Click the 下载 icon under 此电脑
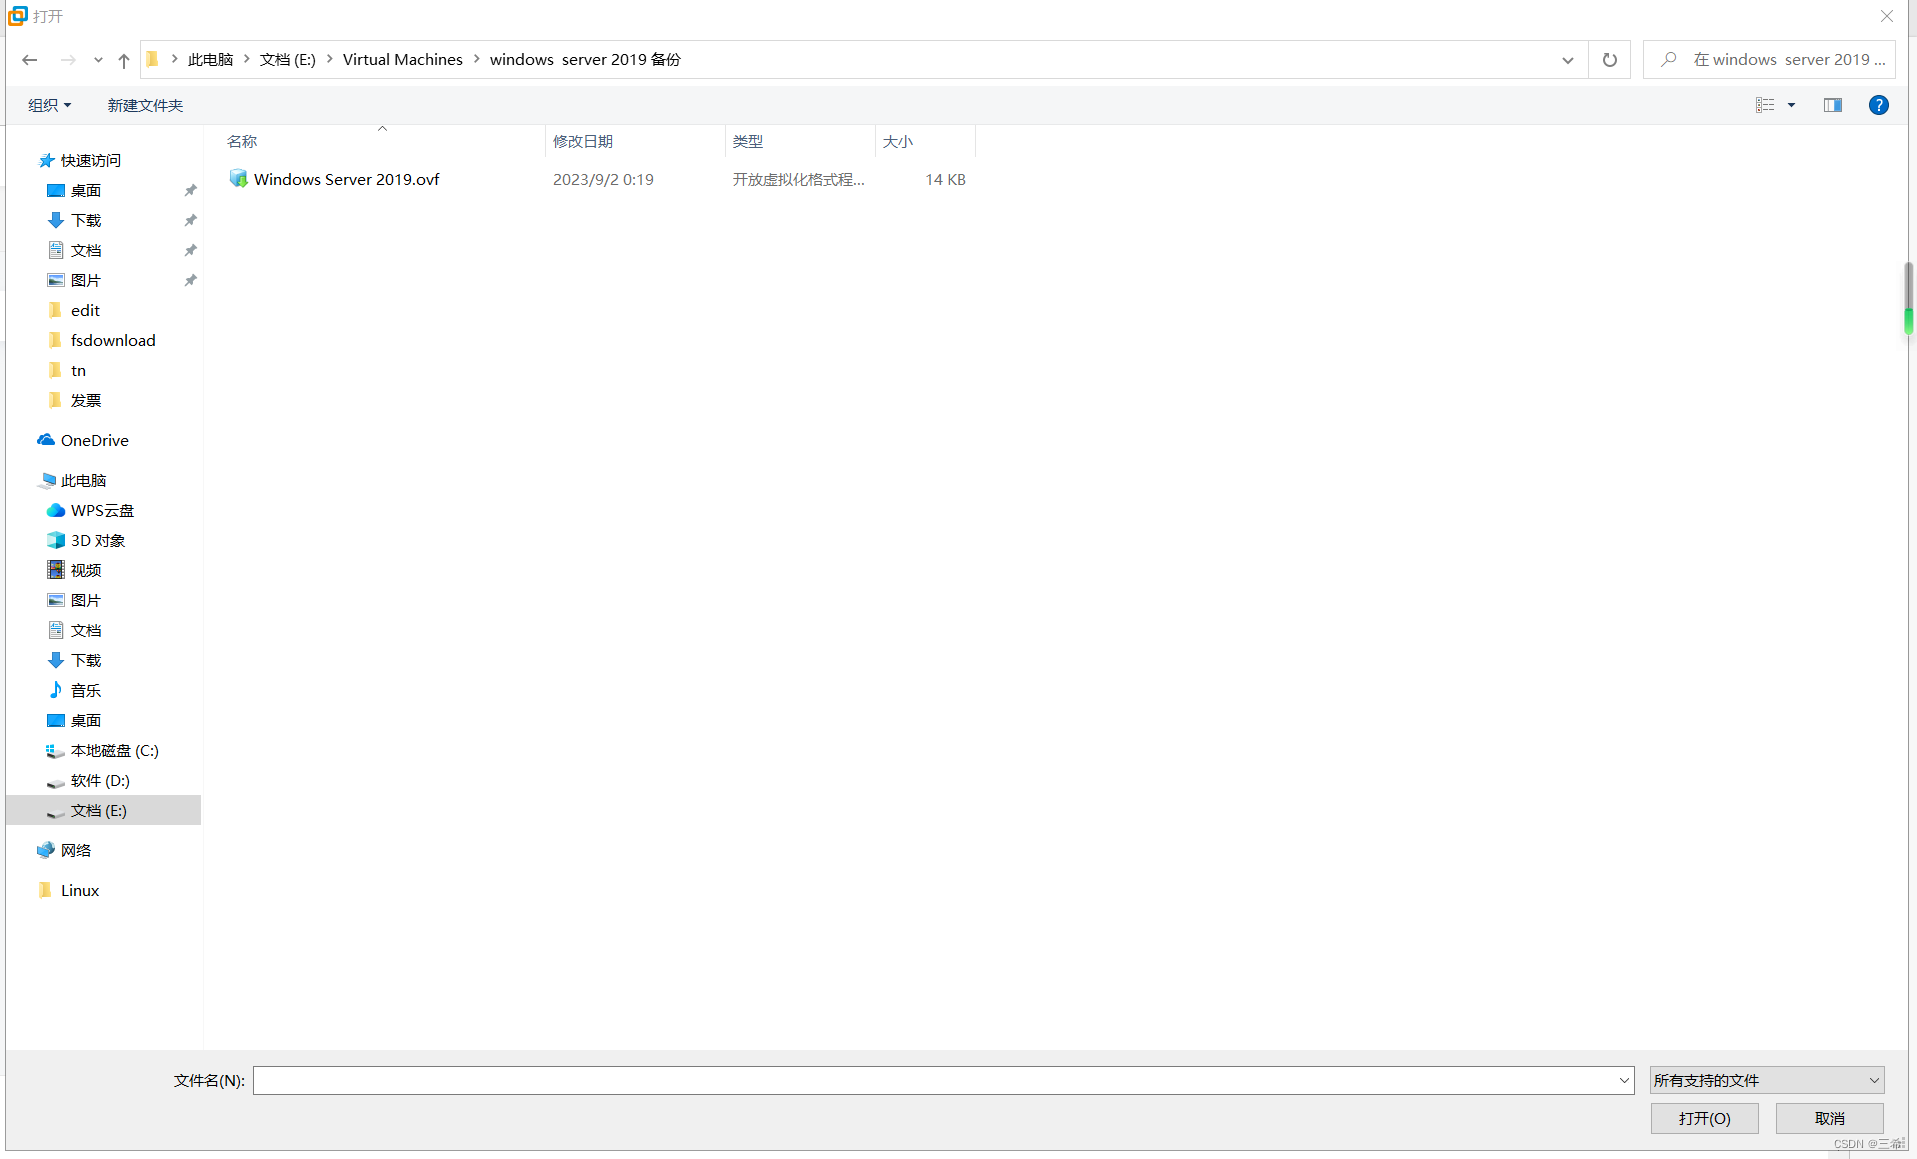The width and height of the screenshot is (1917, 1159). 56,660
